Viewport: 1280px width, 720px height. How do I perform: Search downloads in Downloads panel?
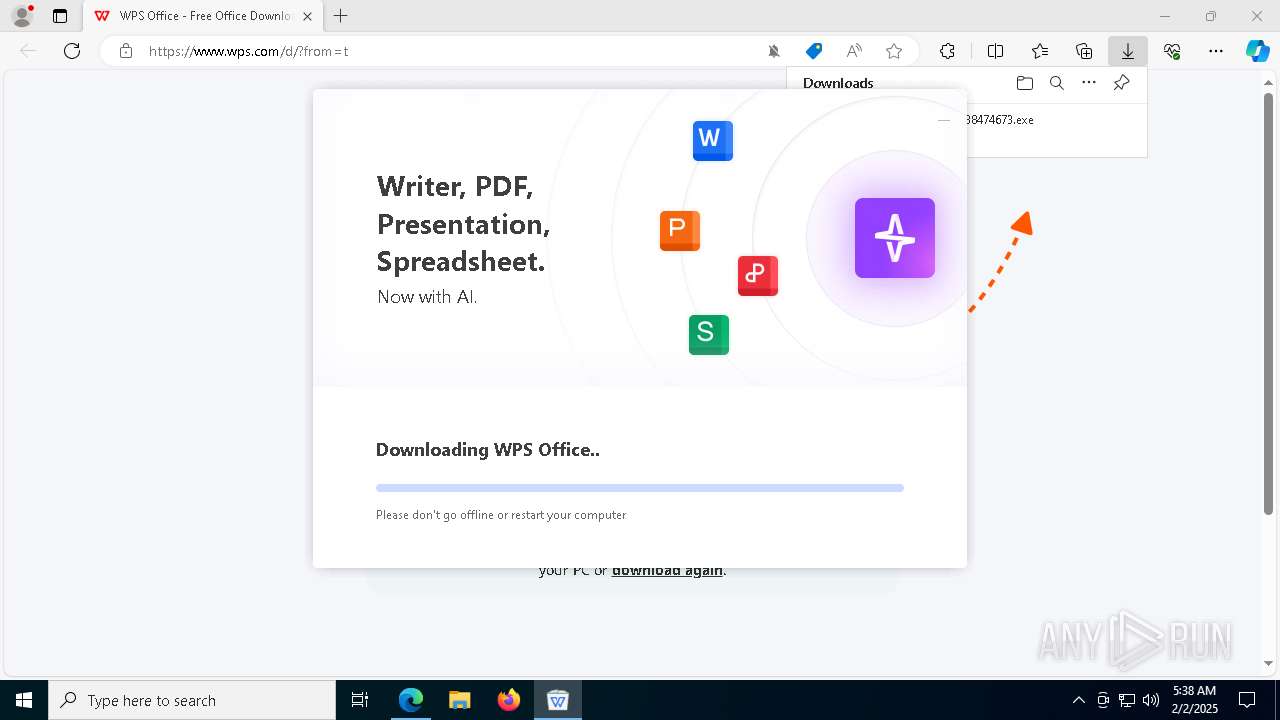point(1057,83)
